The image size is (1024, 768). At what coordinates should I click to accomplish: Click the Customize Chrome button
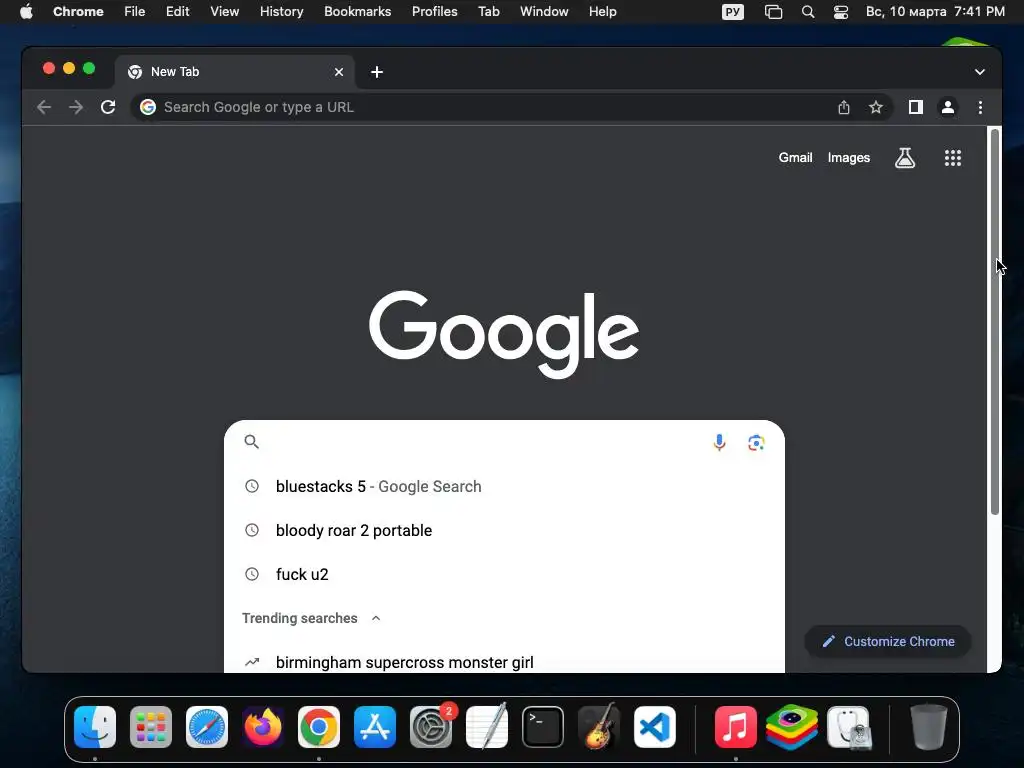coord(888,641)
